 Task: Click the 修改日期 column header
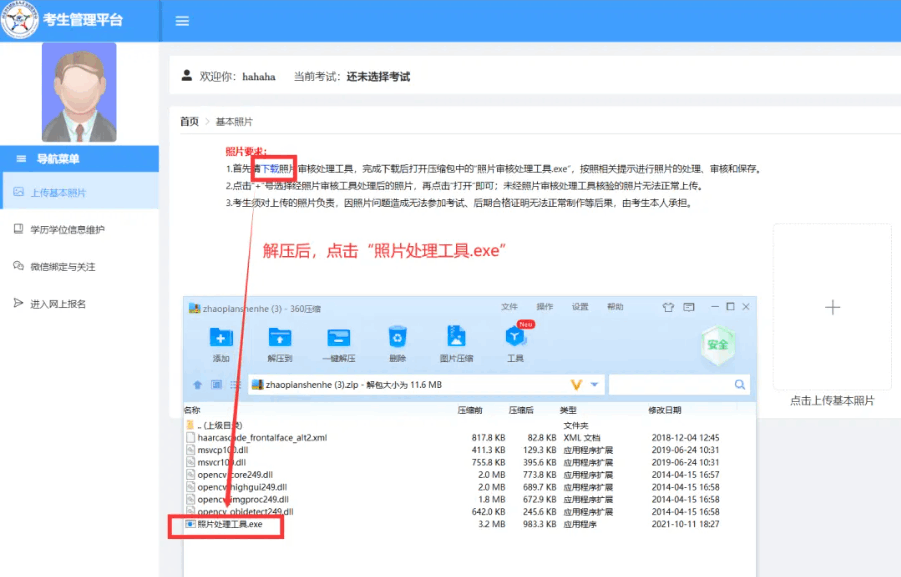point(664,410)
